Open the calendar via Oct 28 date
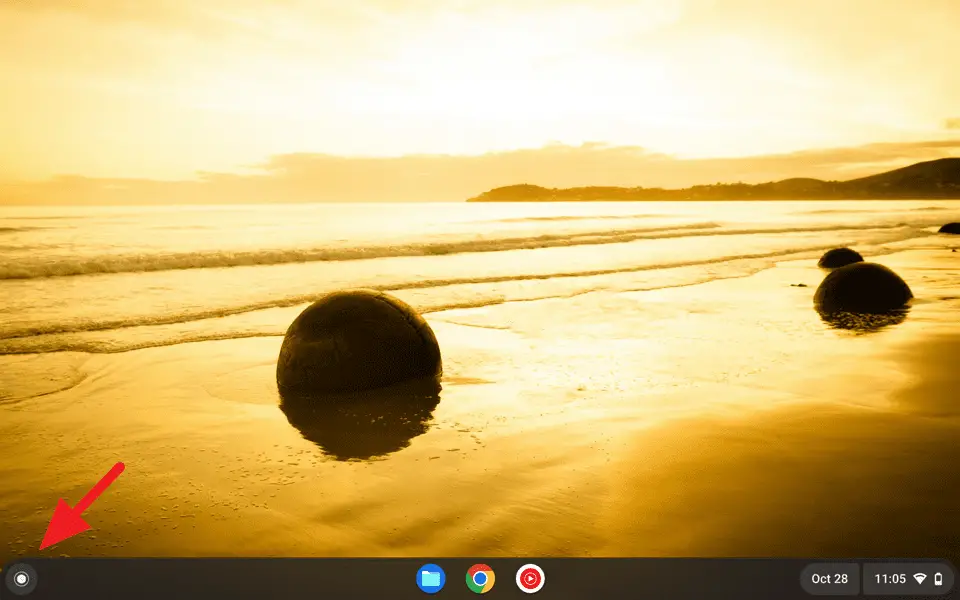960x600 pixels. [x=829, y=579]
